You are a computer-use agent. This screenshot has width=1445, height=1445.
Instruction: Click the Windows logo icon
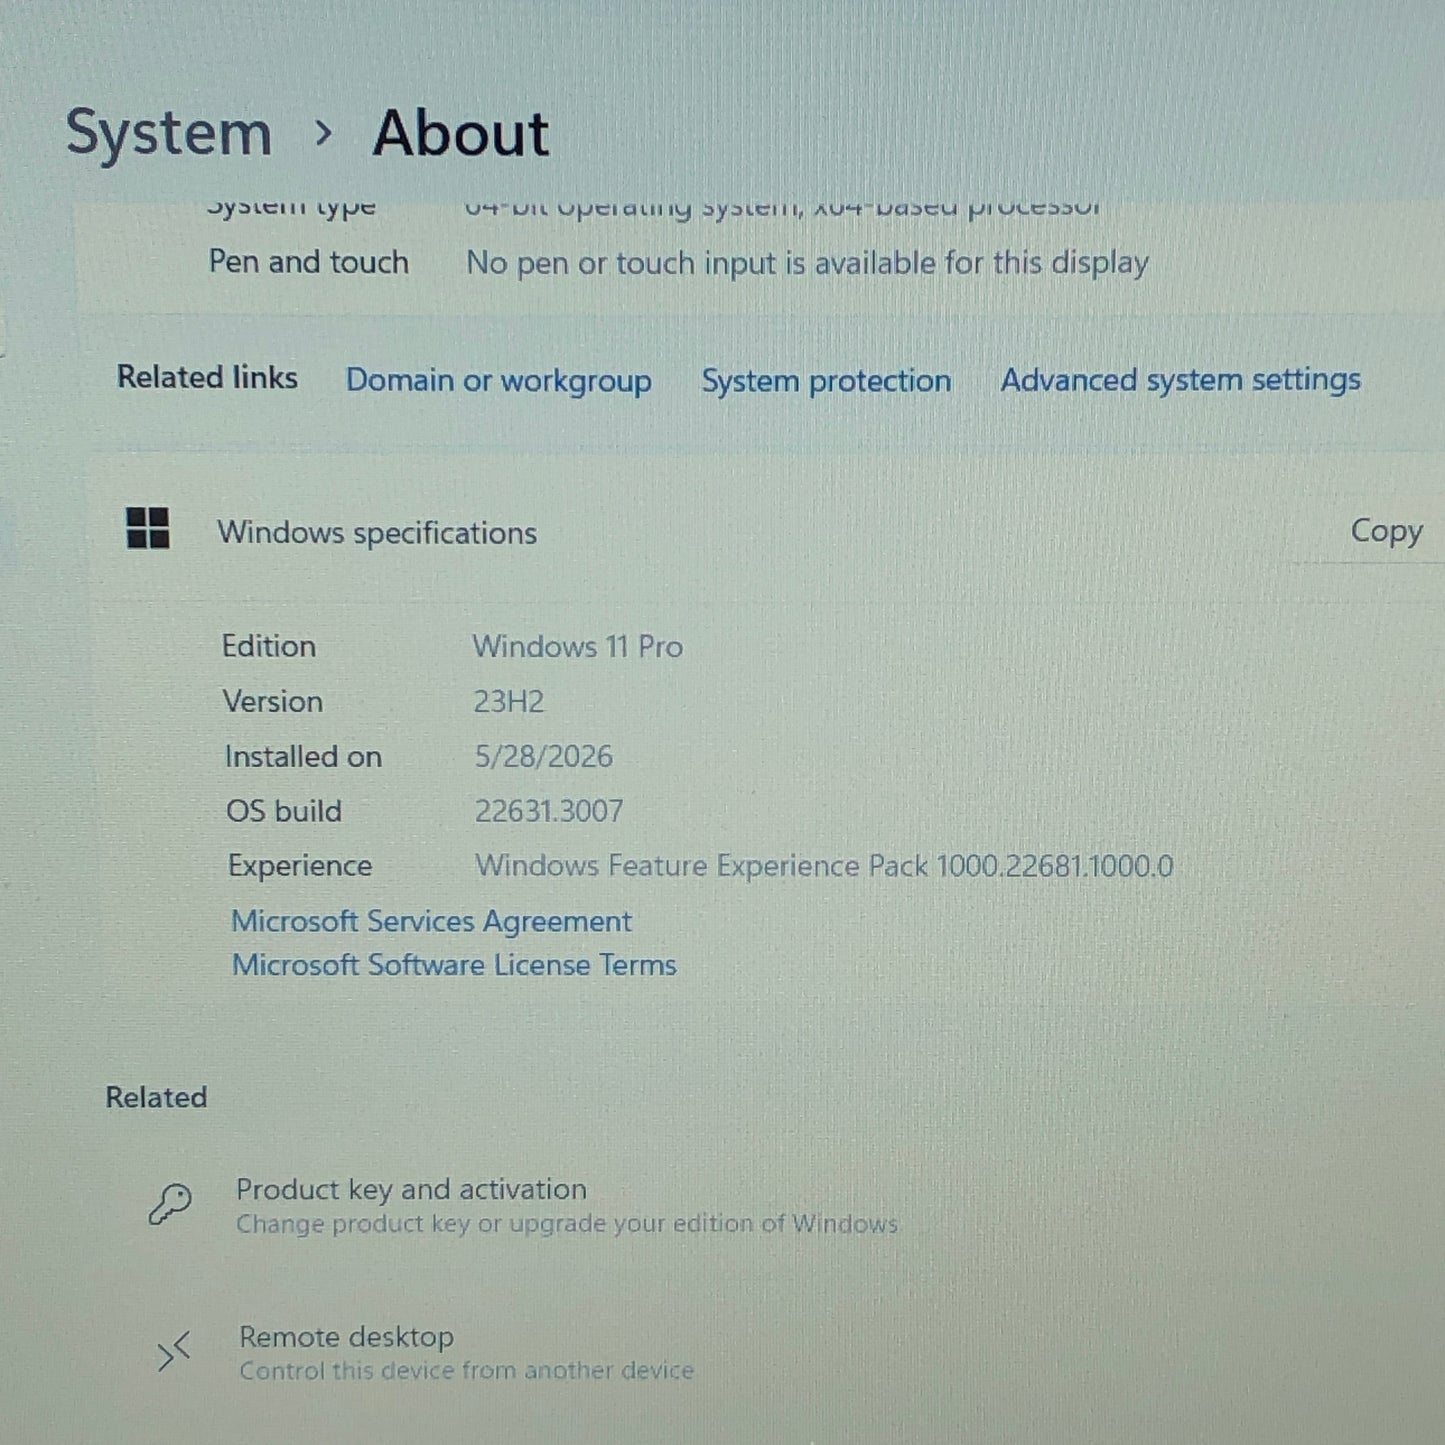click(148, 528)
